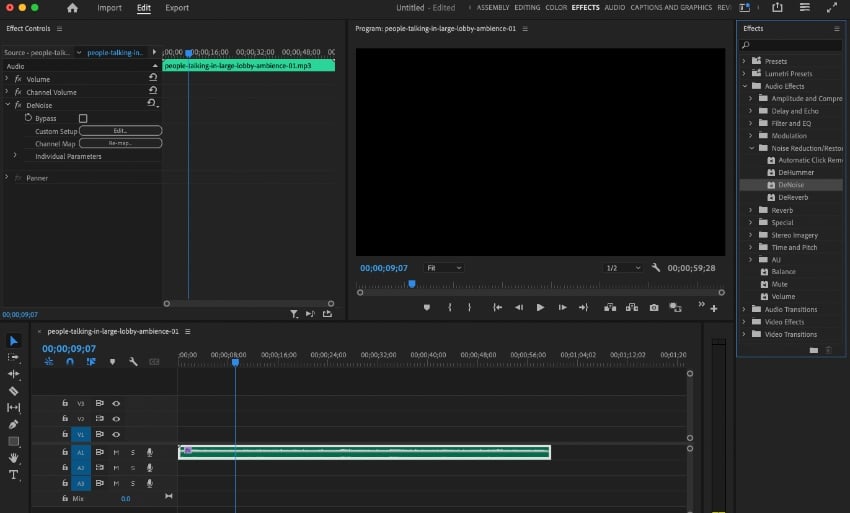Viewport: 850px width, 513px height.
Task: Enable the DeNoise Bypass checkbox
Action: pyautogui.click(x=83, y=118)
